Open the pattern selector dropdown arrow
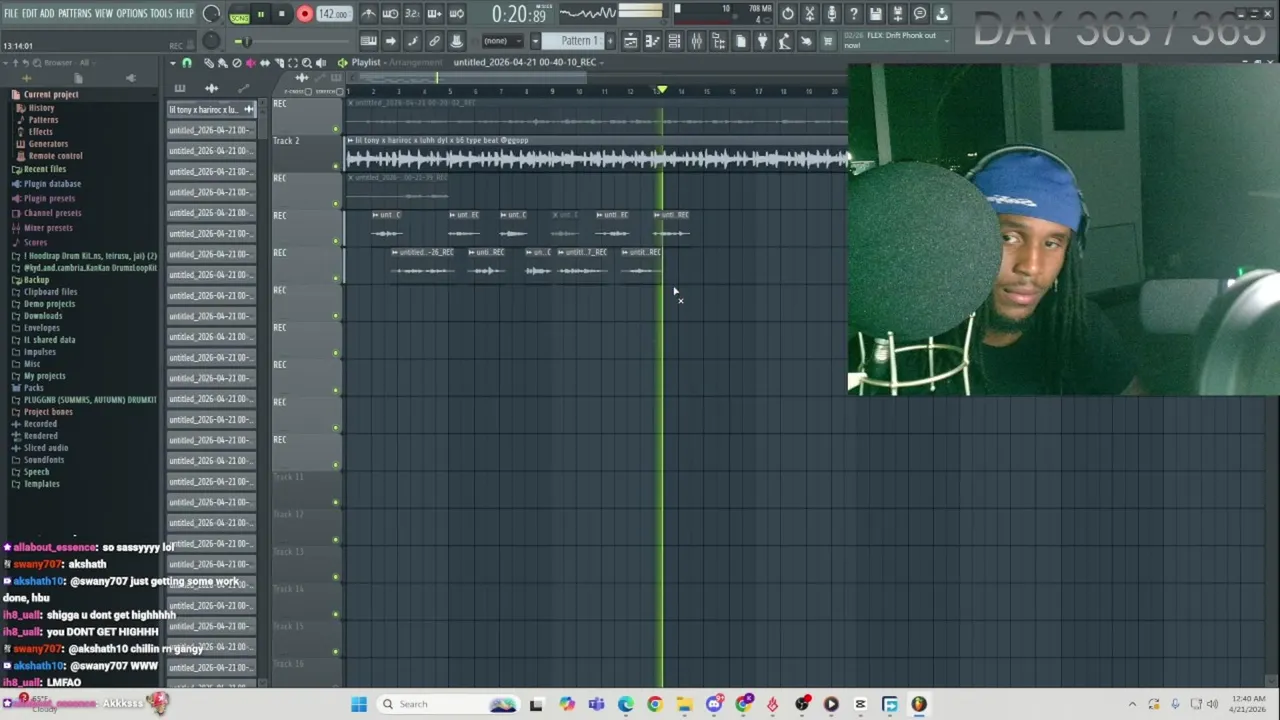This screenshot has width=1280, height=720. click(535, 41)
